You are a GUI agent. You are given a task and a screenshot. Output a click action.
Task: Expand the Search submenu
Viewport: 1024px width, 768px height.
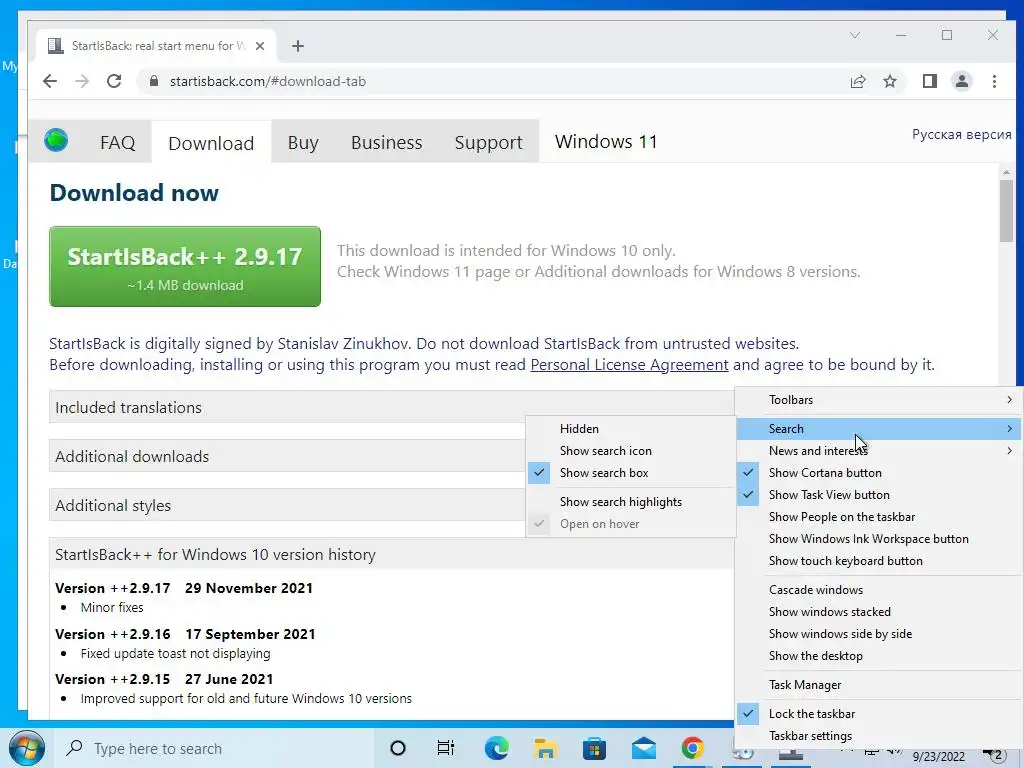pyautogui.click(x=878, y=428)
